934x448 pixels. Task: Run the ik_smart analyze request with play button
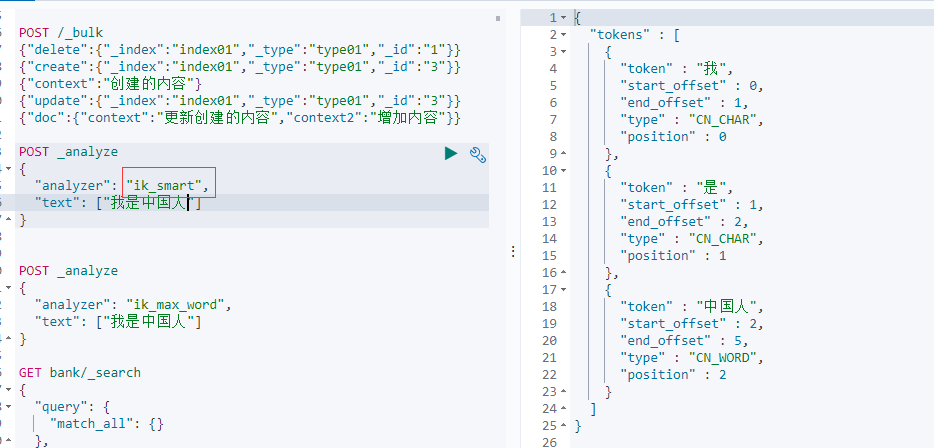pos(451,154)
